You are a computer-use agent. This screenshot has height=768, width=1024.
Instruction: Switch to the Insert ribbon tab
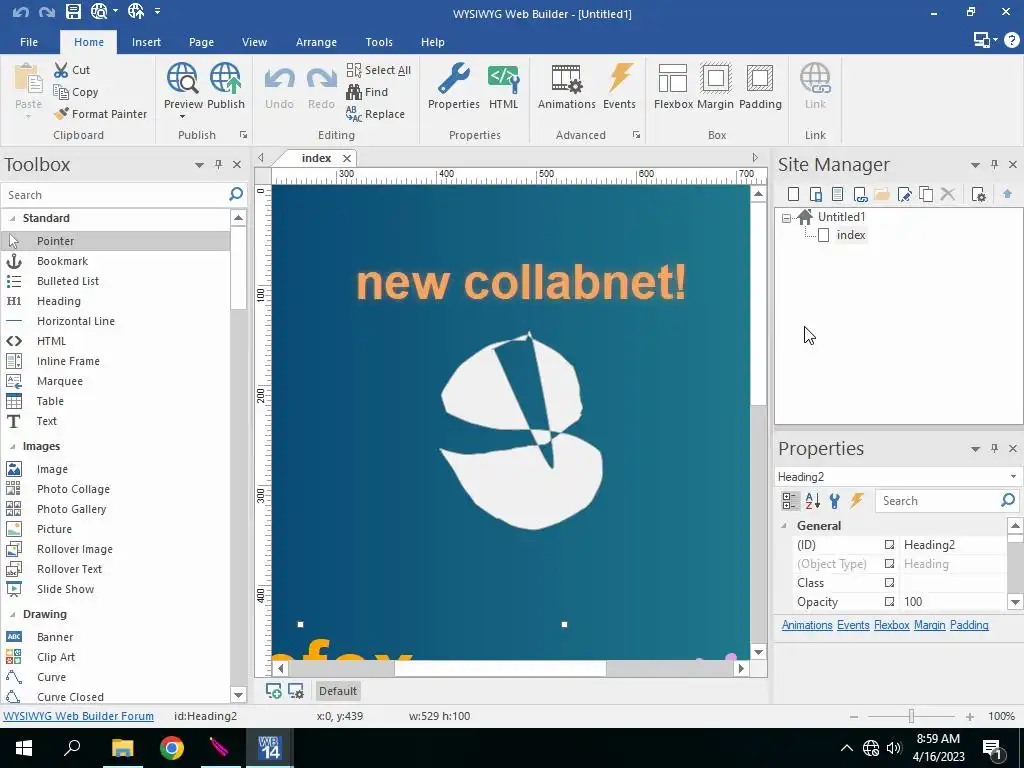[x=146, y=42]
